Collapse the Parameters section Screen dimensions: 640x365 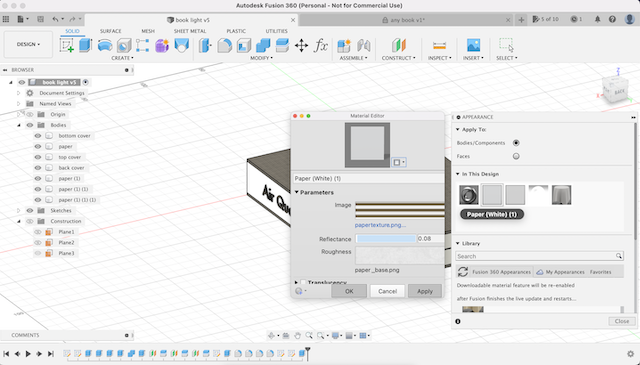(297, 192)
